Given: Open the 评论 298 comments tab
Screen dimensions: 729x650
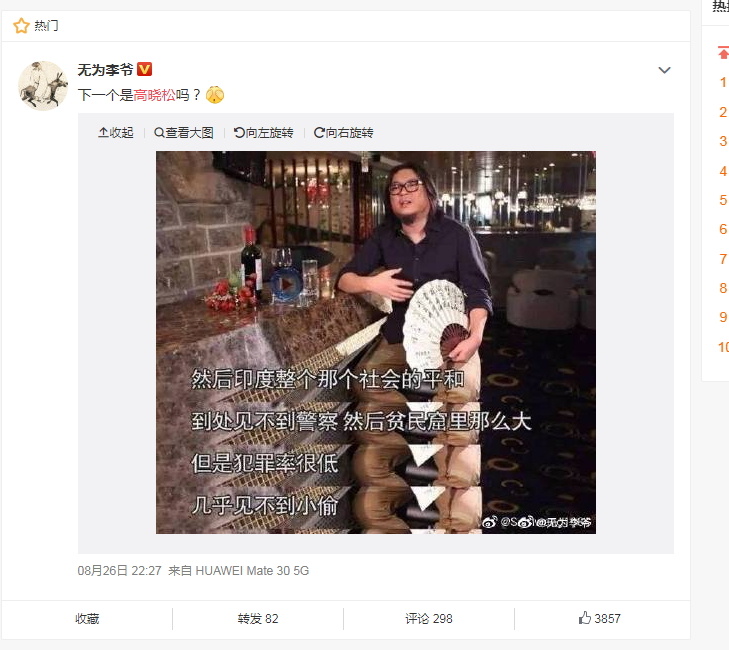Looking at the screenshot, I should (x=429, y=618).
